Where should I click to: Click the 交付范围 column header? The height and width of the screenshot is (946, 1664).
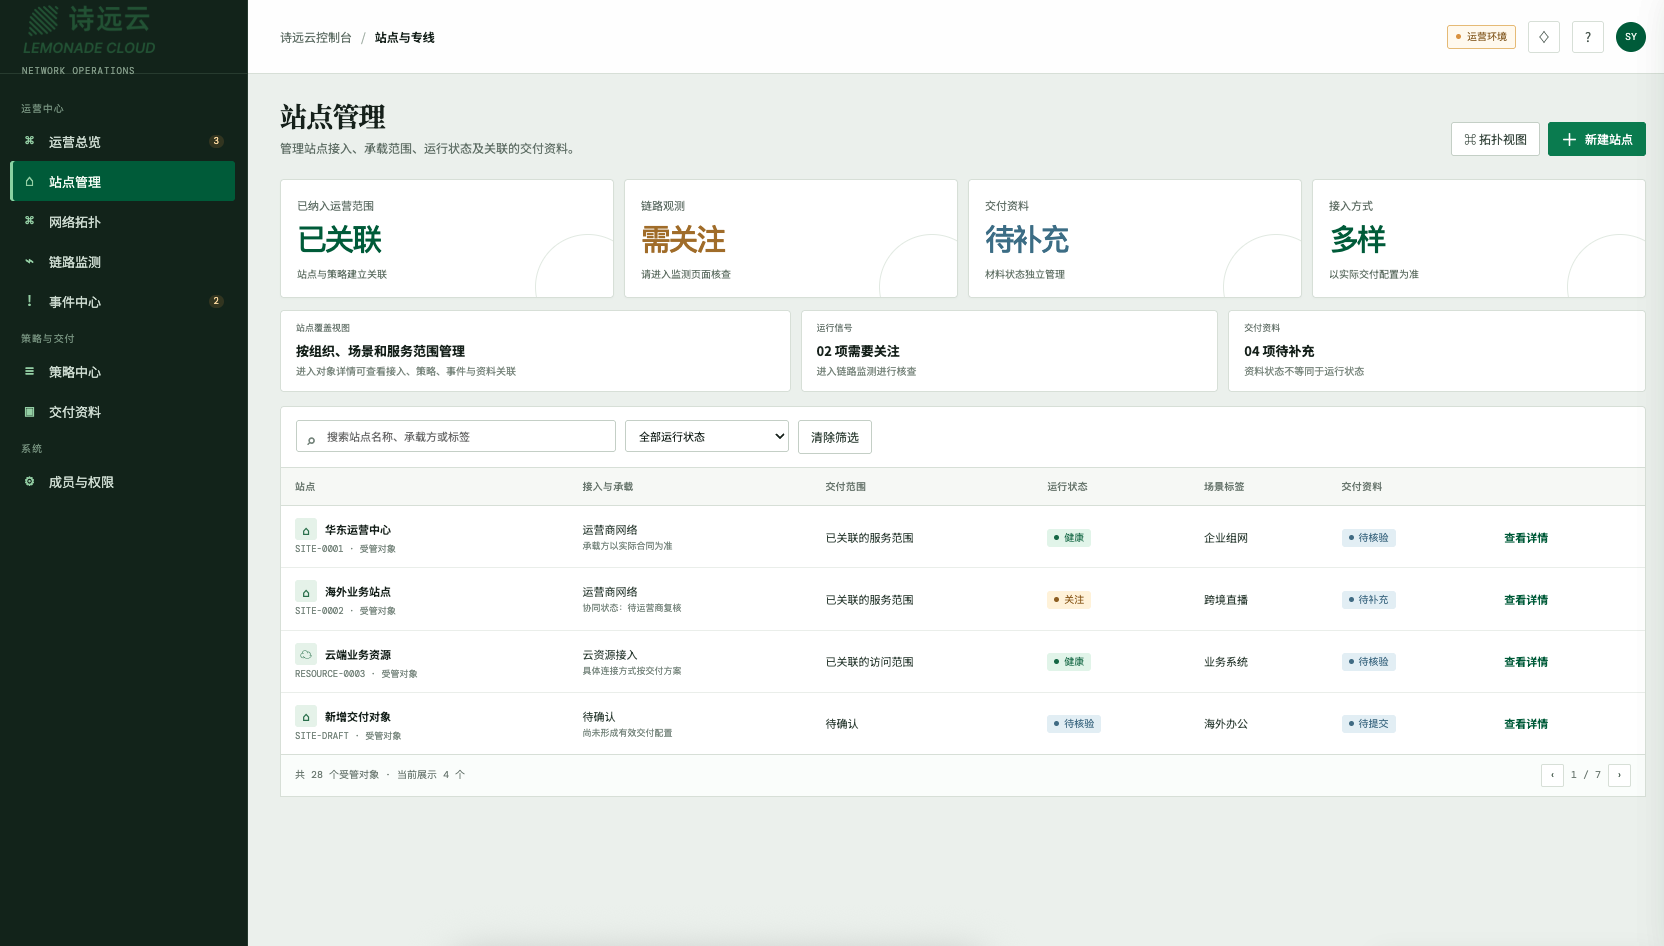click(x=845, y=487)
